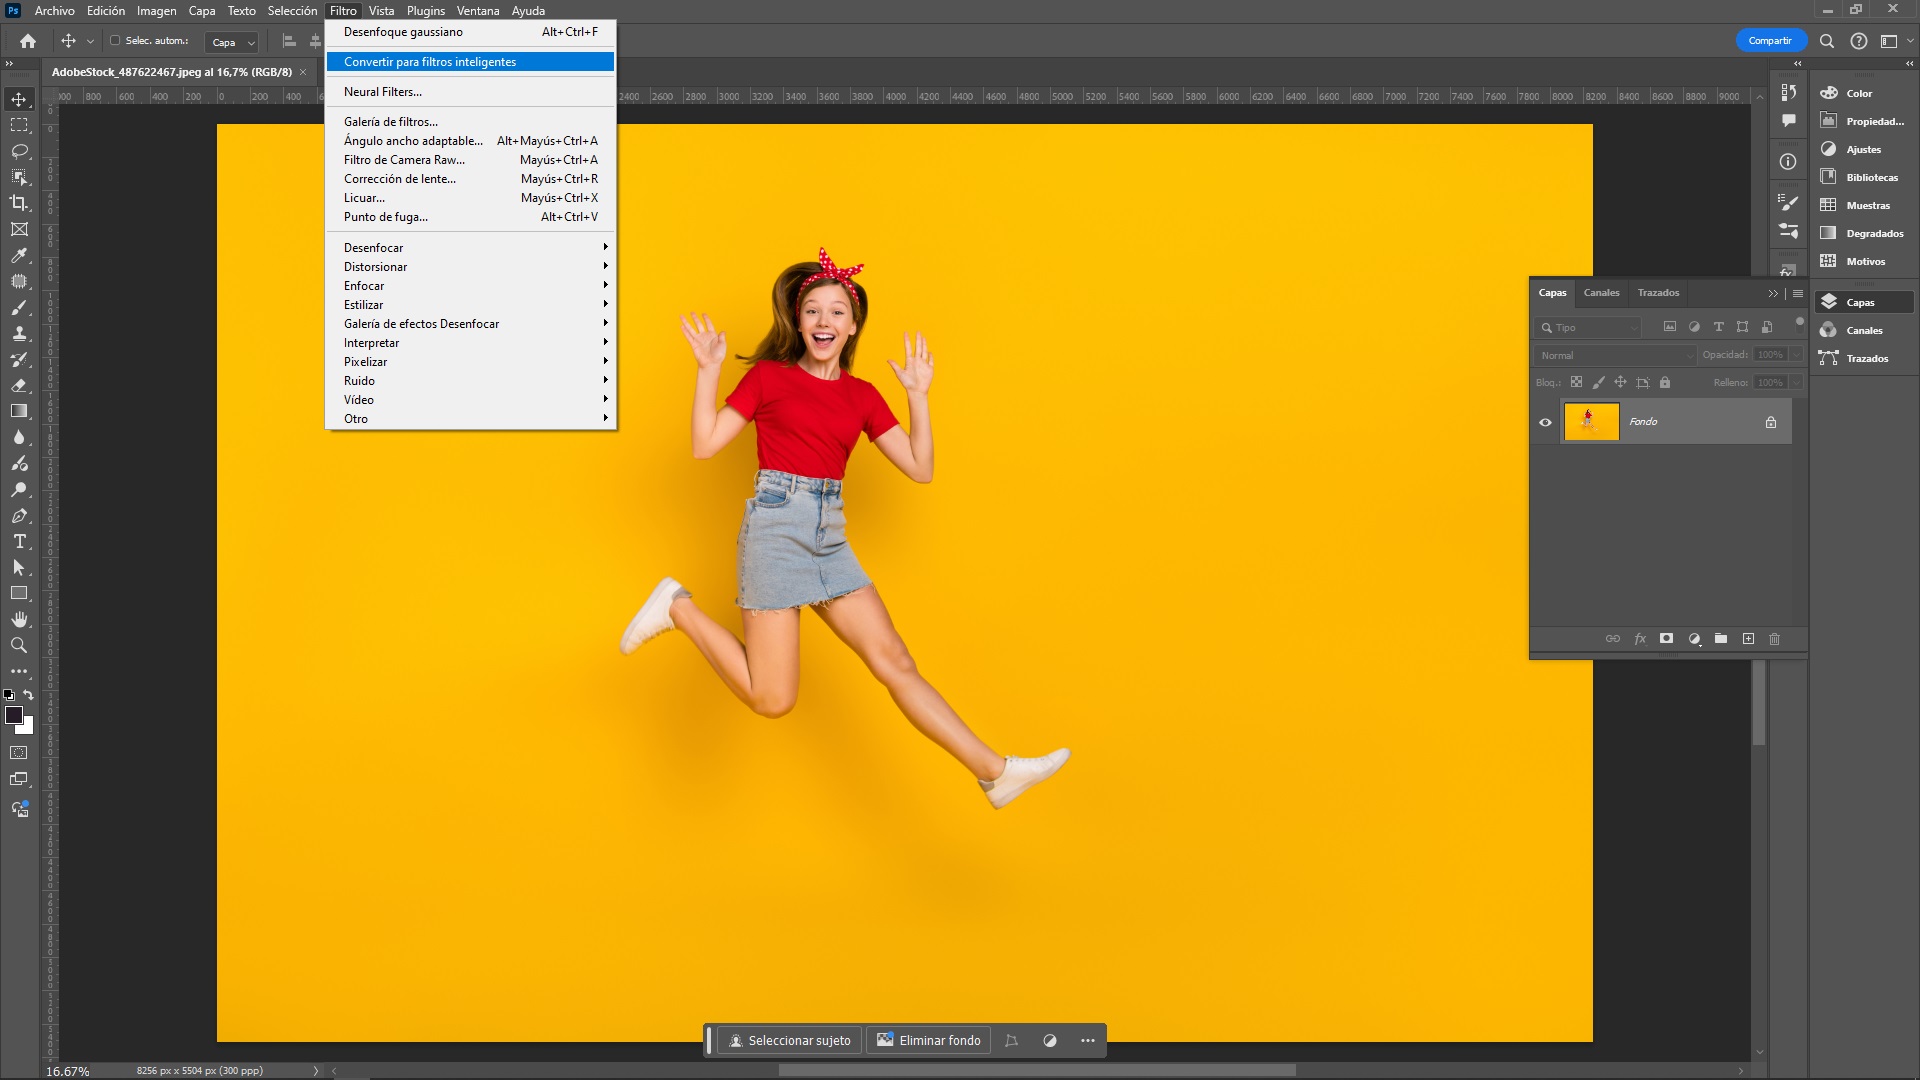The image size is (1920, 1080).
Task: Select the Dodge tool
Action: 19,490
